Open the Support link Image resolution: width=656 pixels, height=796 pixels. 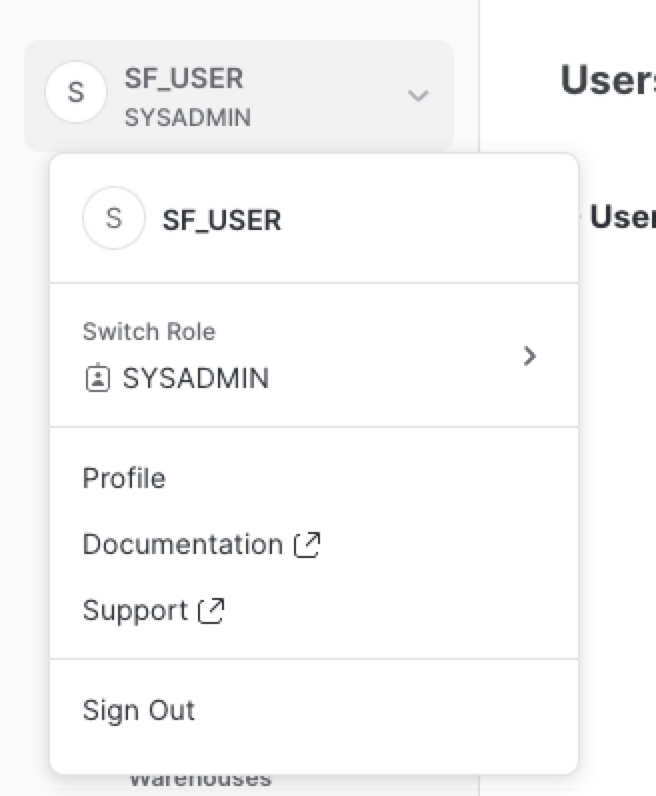[x=135, y=611]
